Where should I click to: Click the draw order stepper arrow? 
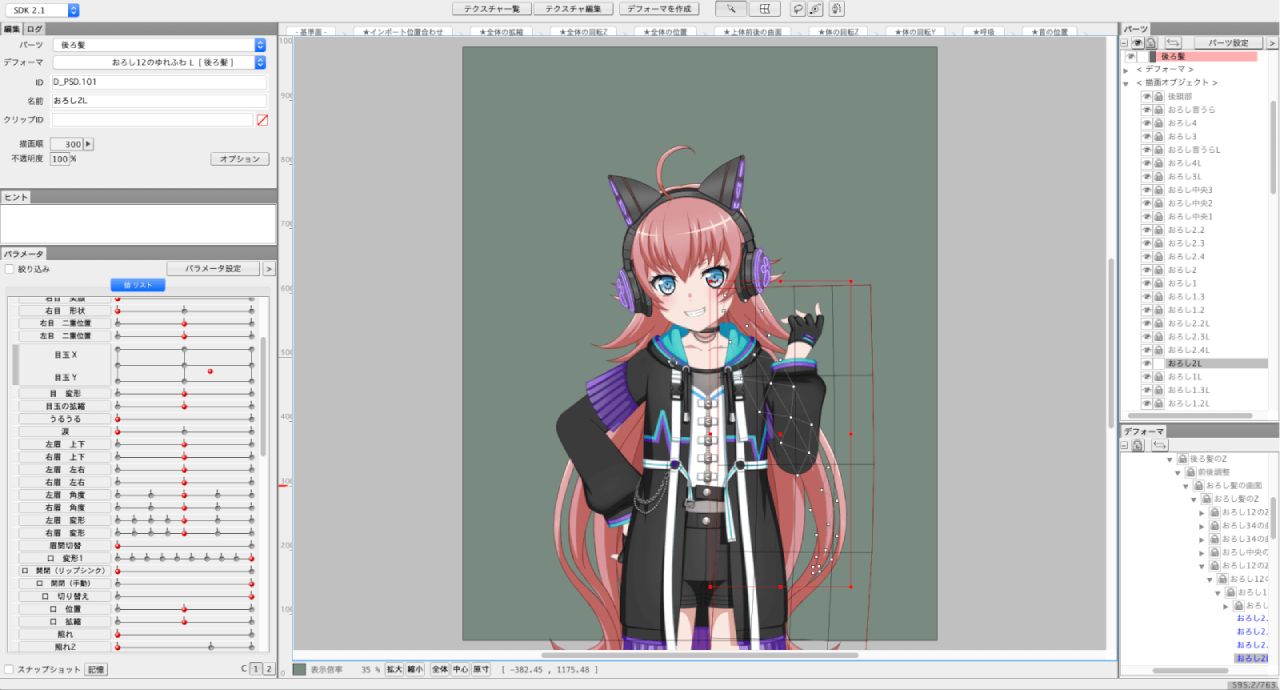click(x=88, y=144)
